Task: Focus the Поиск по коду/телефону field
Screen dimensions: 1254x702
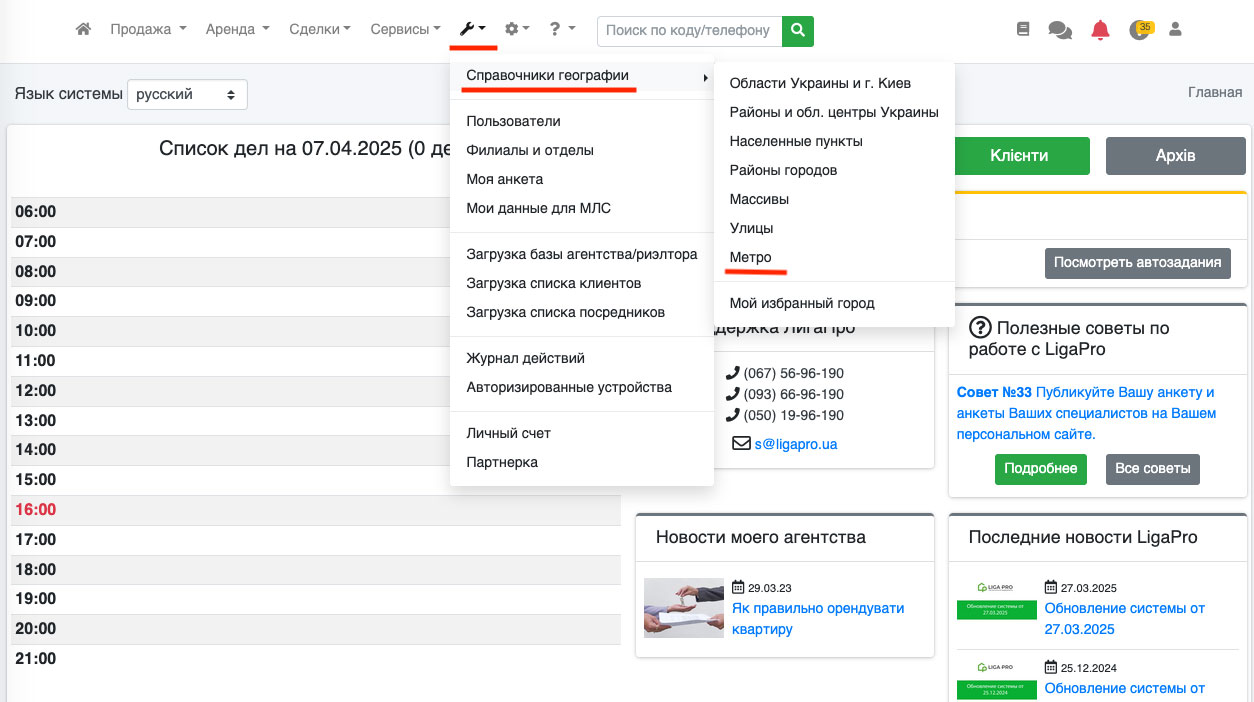Action: pyautogui.click(x=689, y=30)
